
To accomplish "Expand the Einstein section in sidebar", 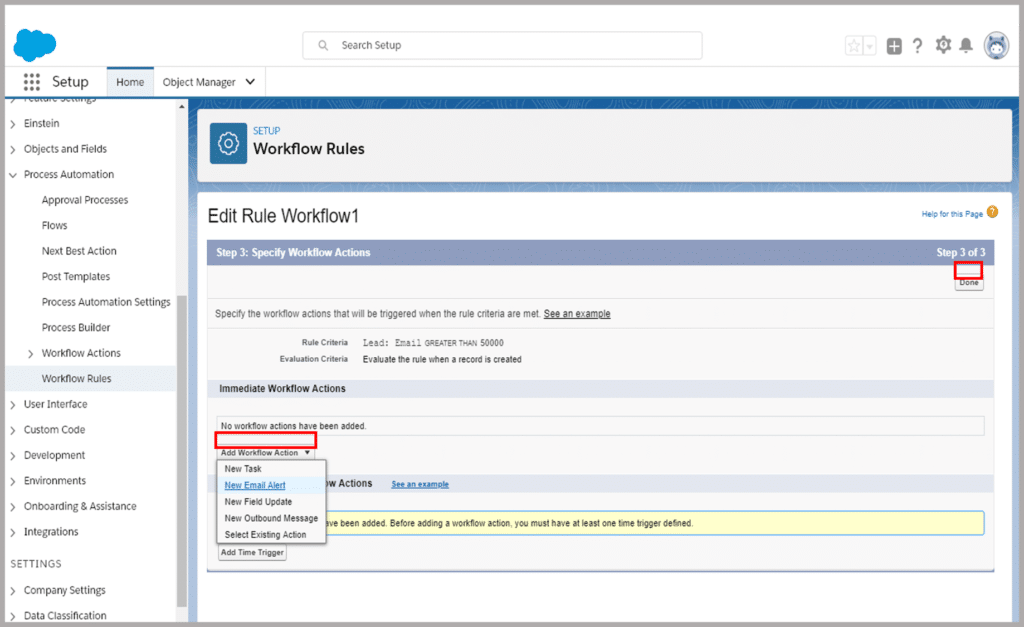I will point(13,124).
